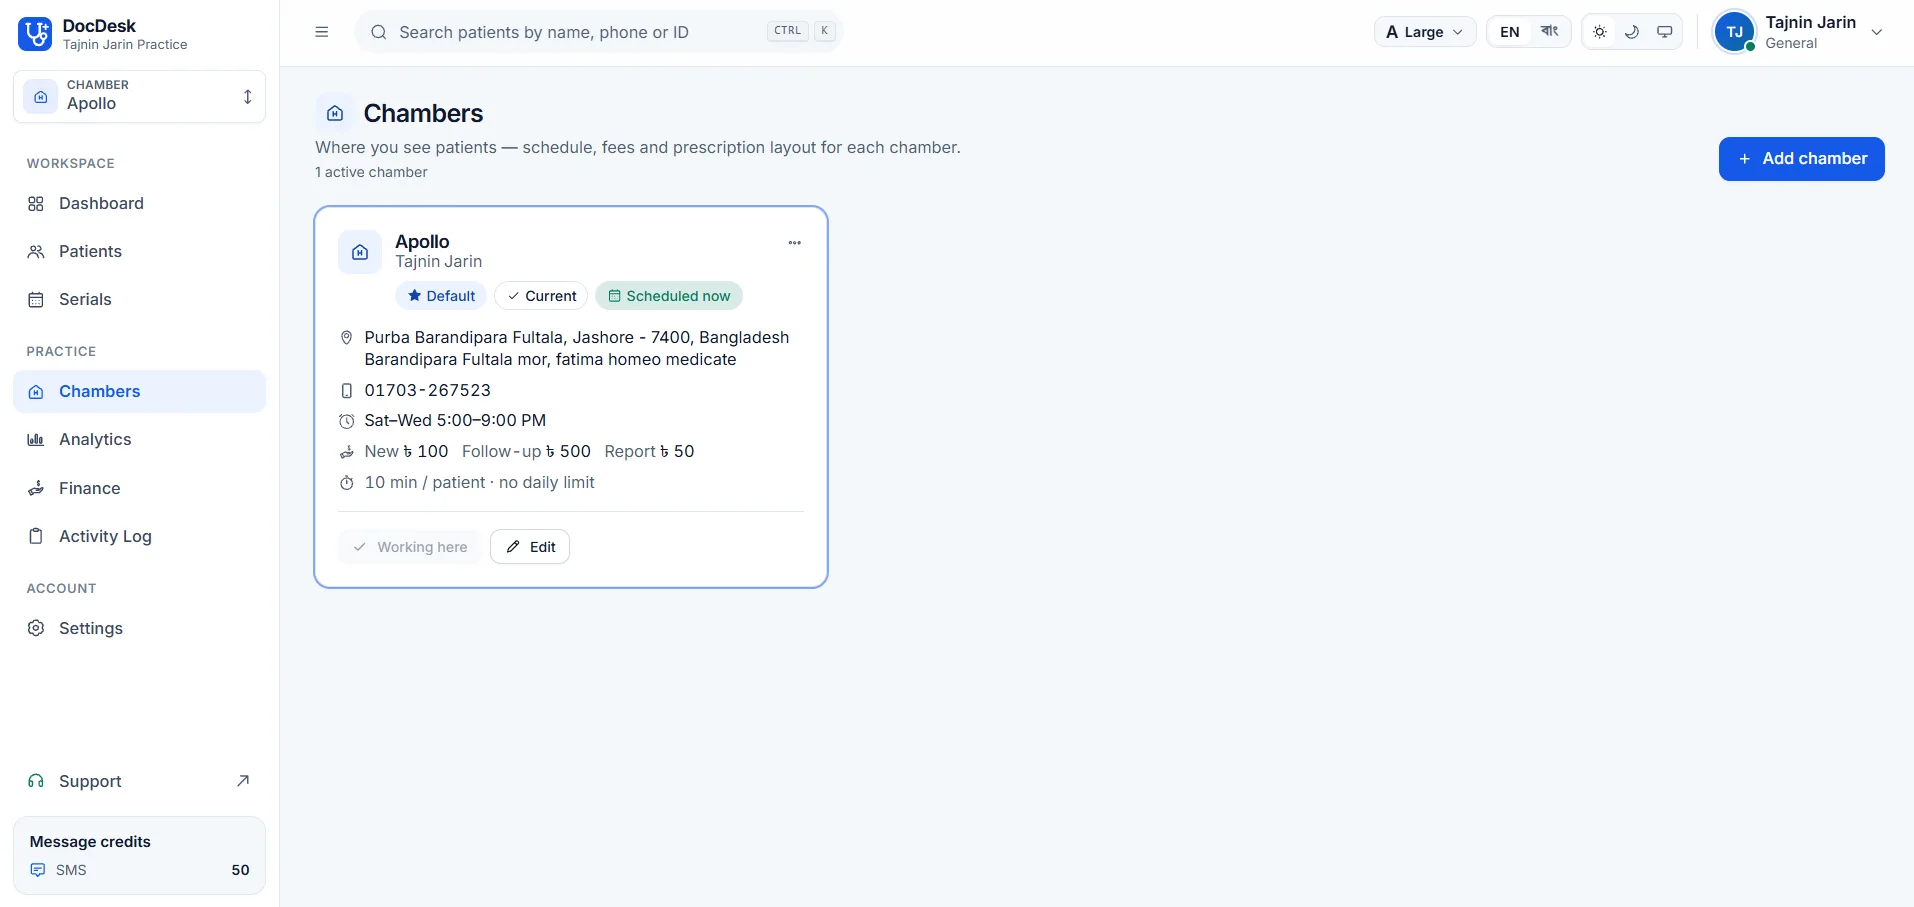The width and height of the screenshot is (1914, 907).
Task: Set language to EN
Action: 1510,32
